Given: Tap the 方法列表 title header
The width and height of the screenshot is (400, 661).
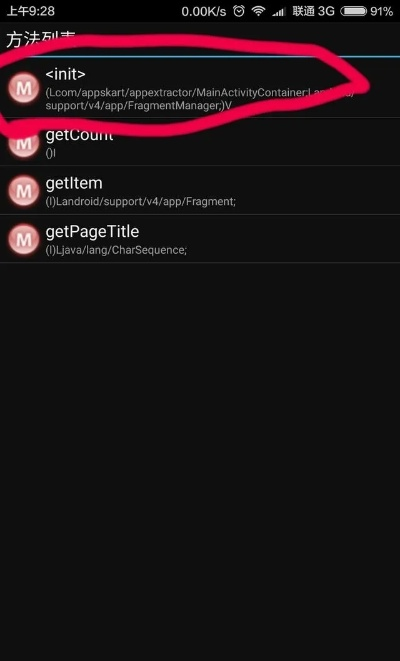Looking at the screenshot, I should click(41, 40).
